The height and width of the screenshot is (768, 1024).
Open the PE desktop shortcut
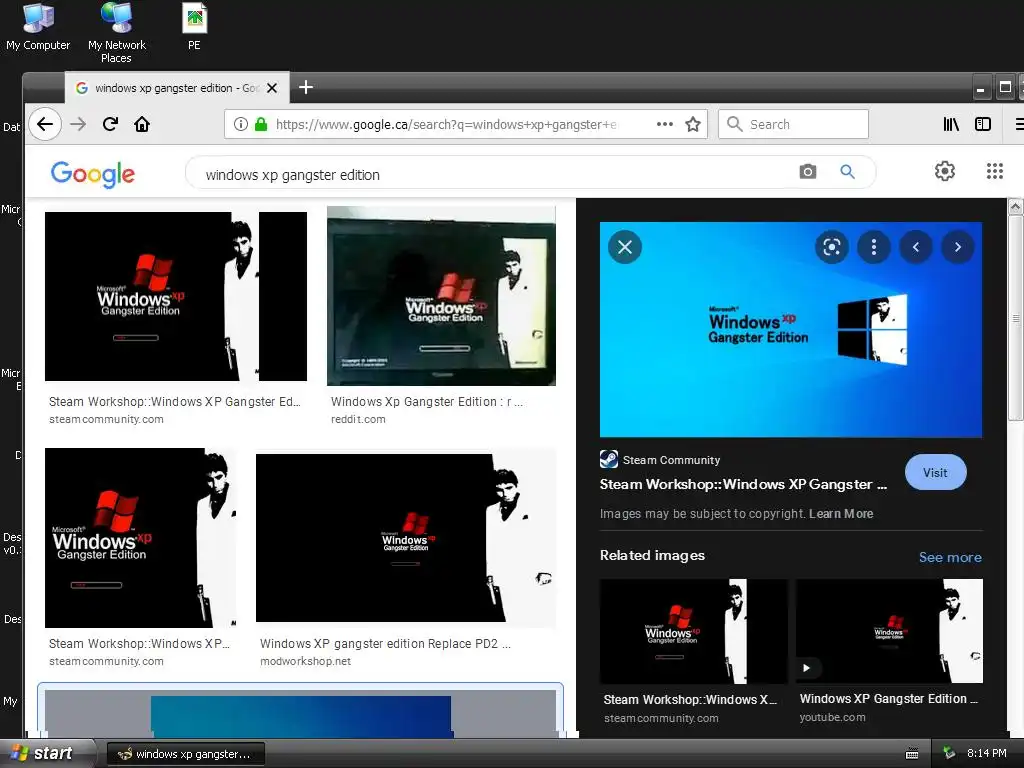point(194,26)
